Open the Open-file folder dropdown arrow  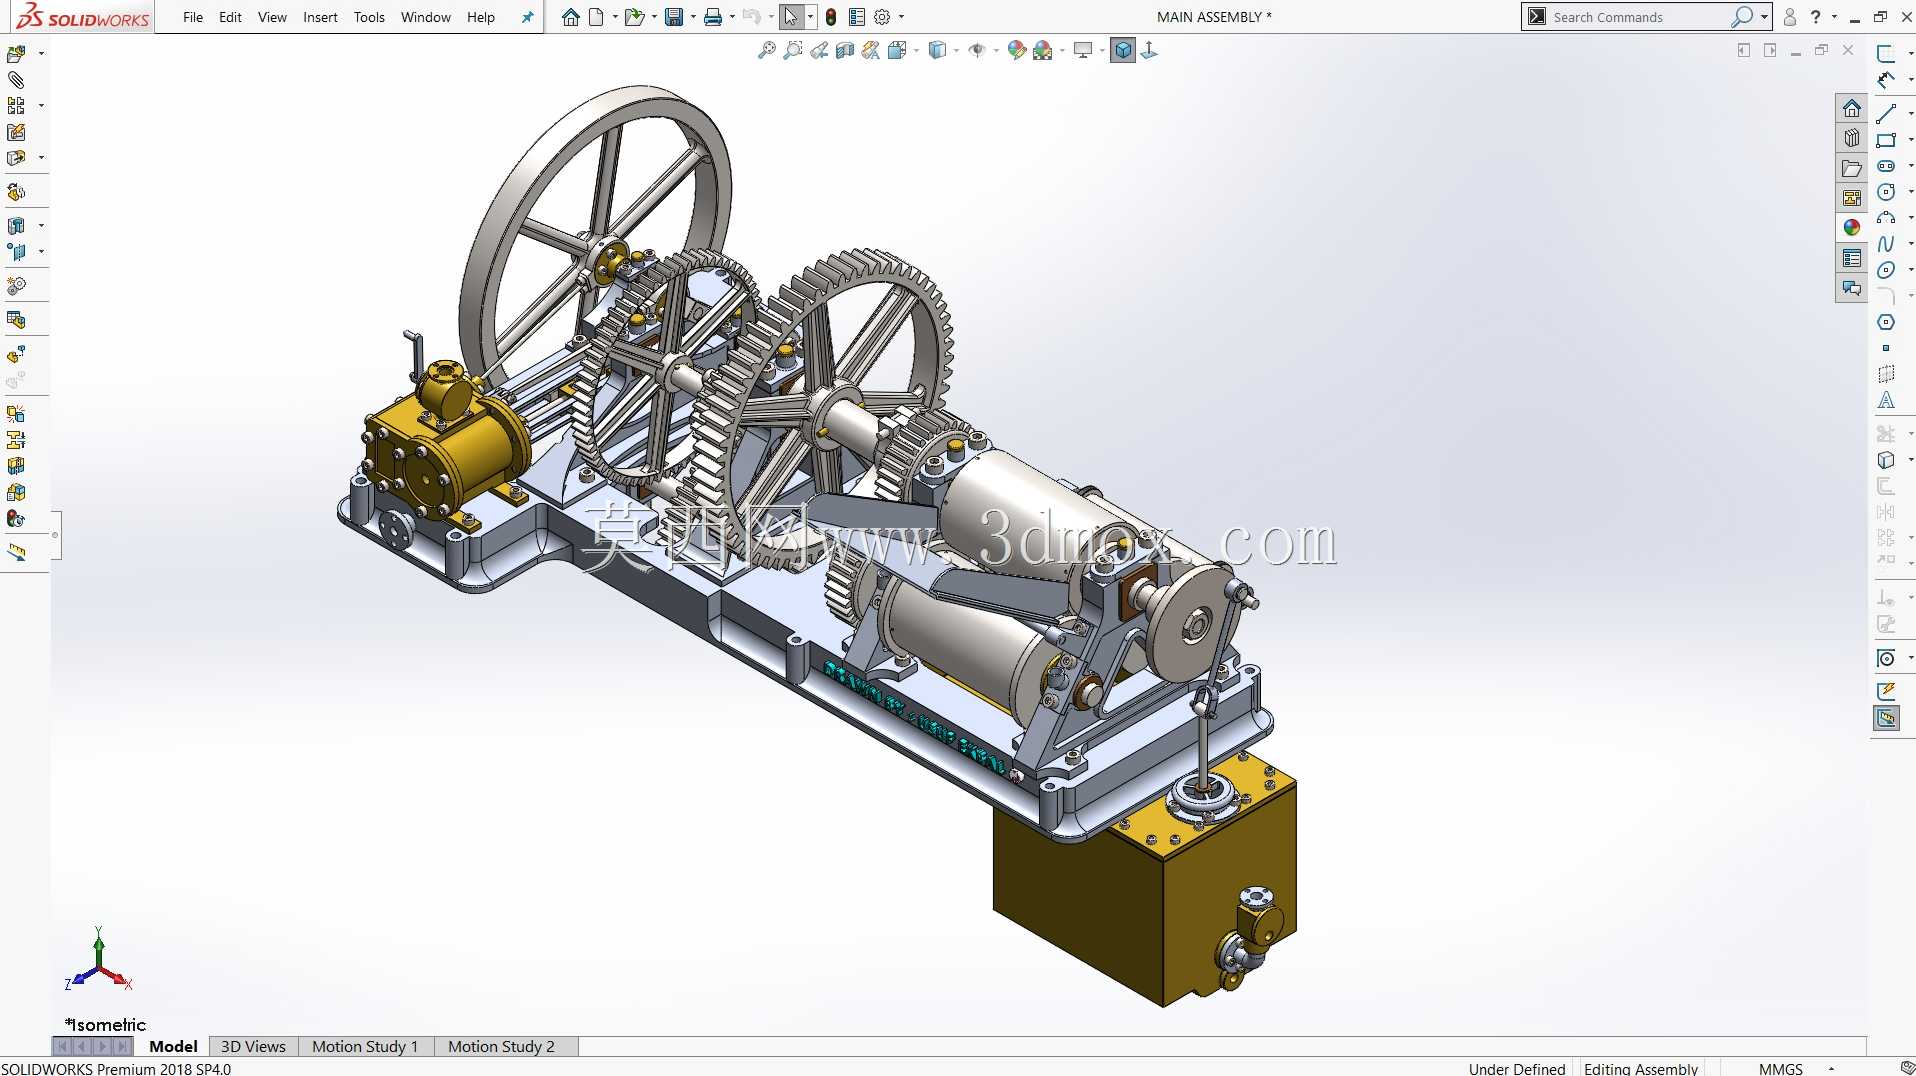tap(654, 17)
